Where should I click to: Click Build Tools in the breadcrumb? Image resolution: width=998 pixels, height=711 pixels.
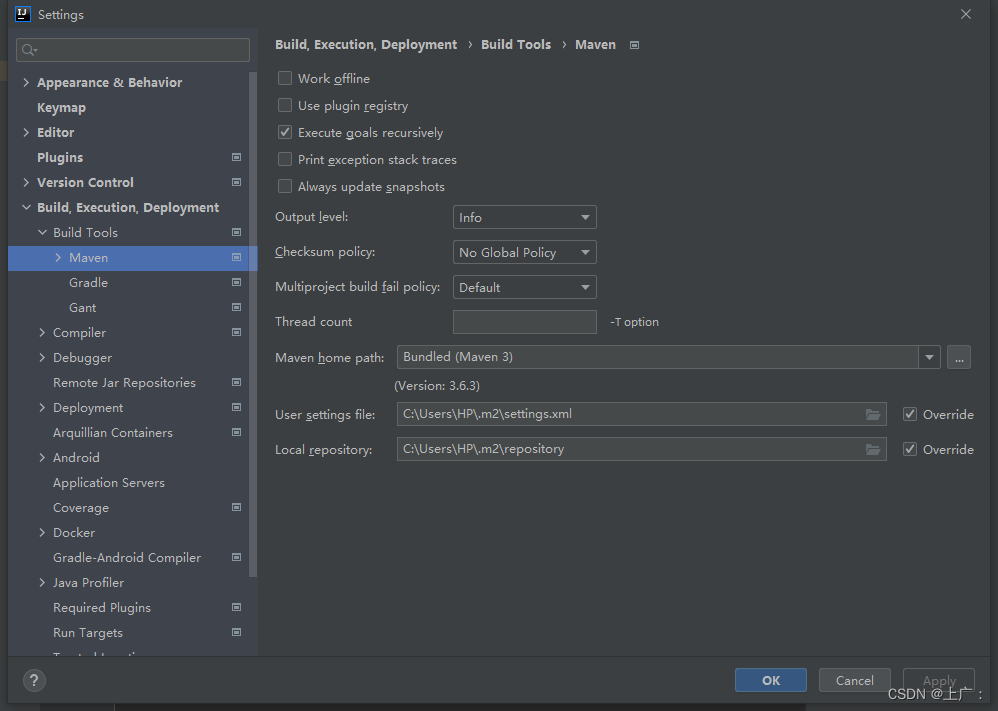pos(516,45)
